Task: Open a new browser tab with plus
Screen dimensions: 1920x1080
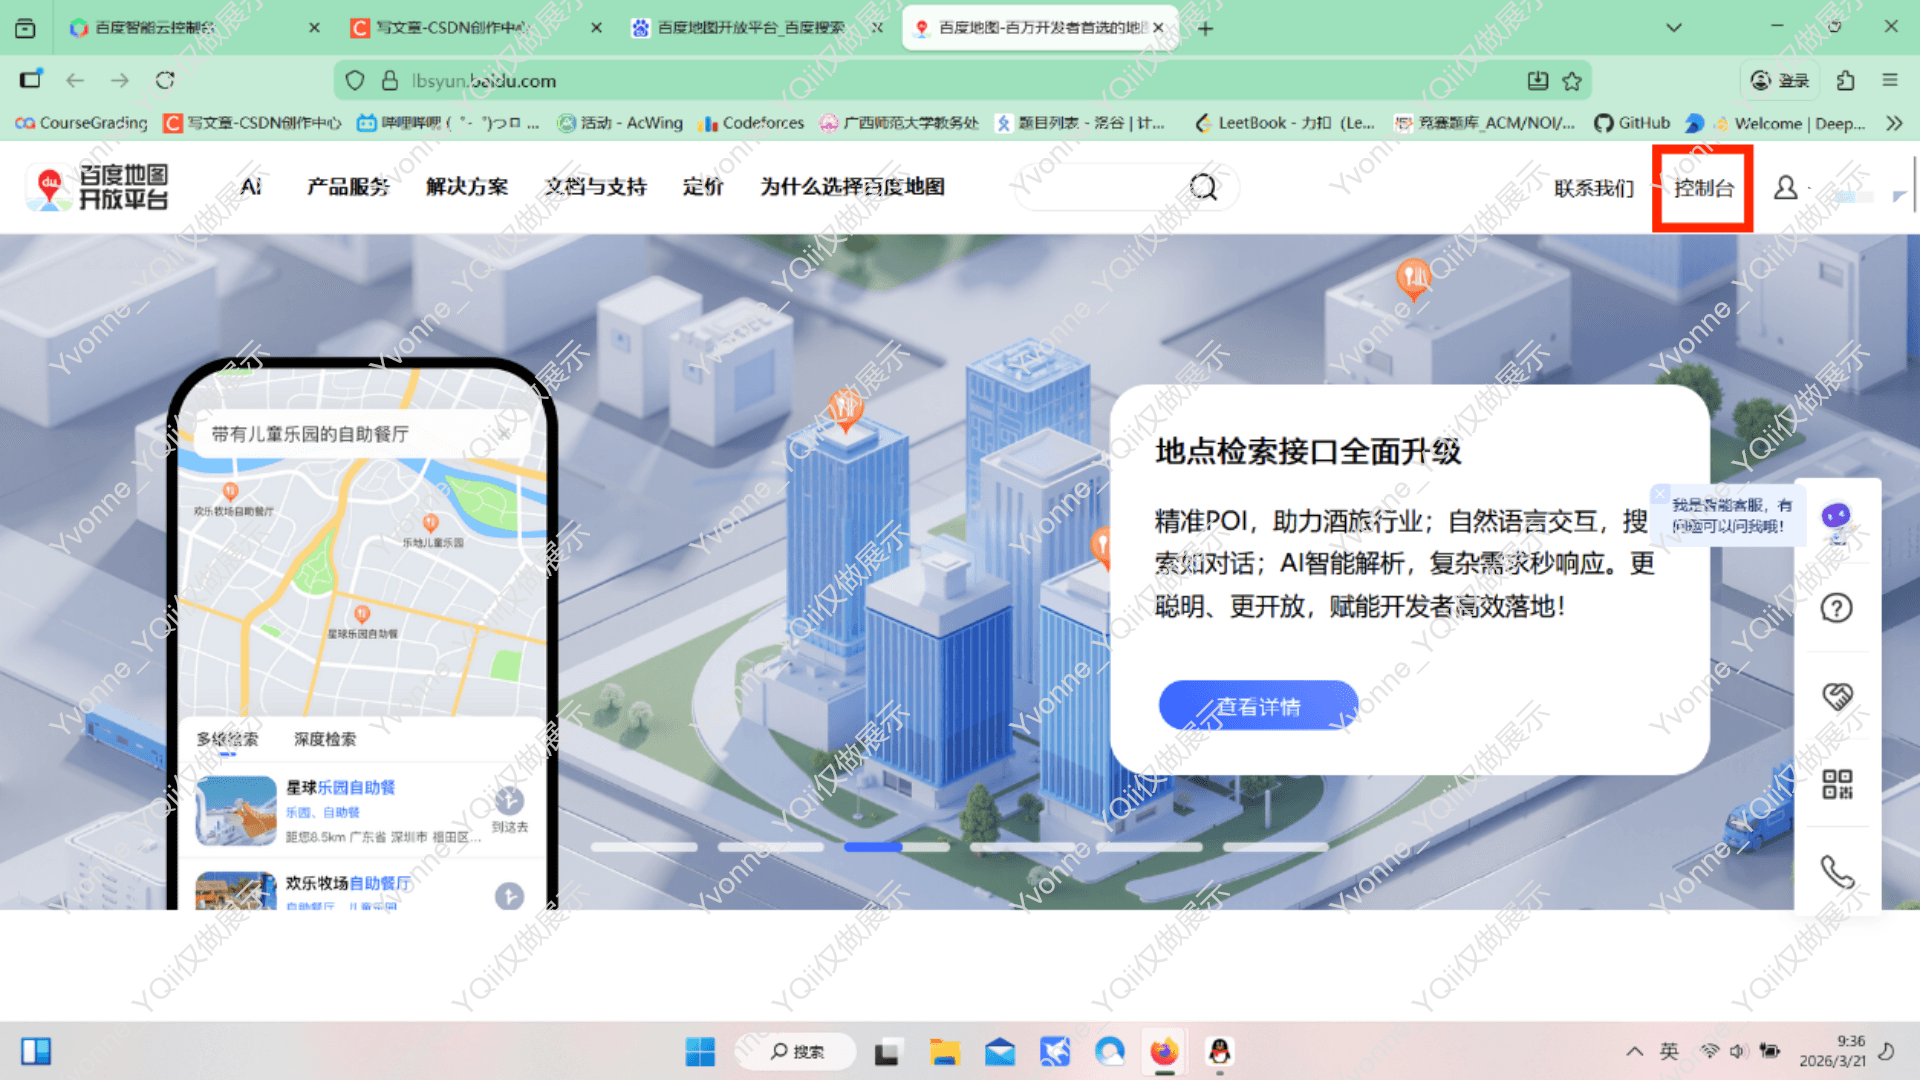Action: click(1206, 28)
